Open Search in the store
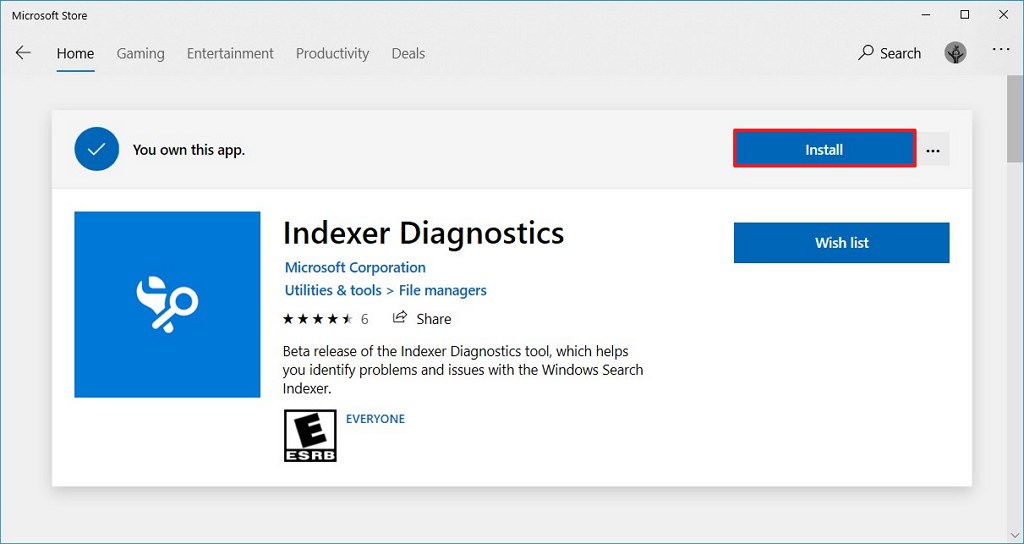The image size is (1024, 544). pos(889,54)
